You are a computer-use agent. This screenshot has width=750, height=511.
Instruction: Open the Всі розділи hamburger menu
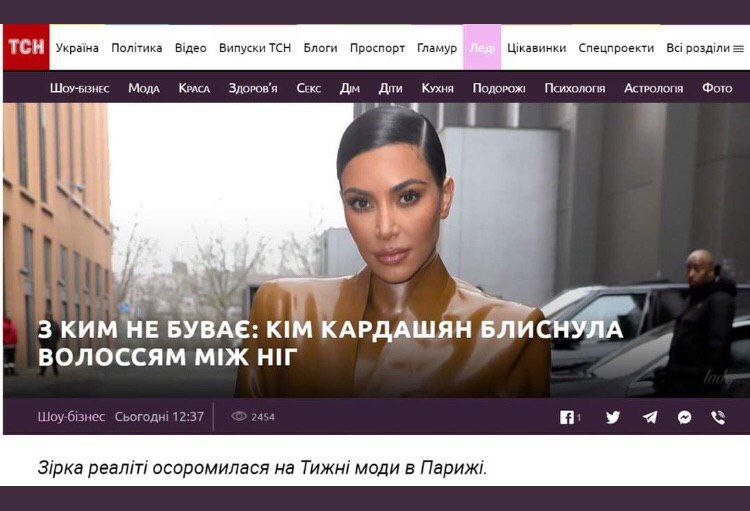tap(739, 48)
